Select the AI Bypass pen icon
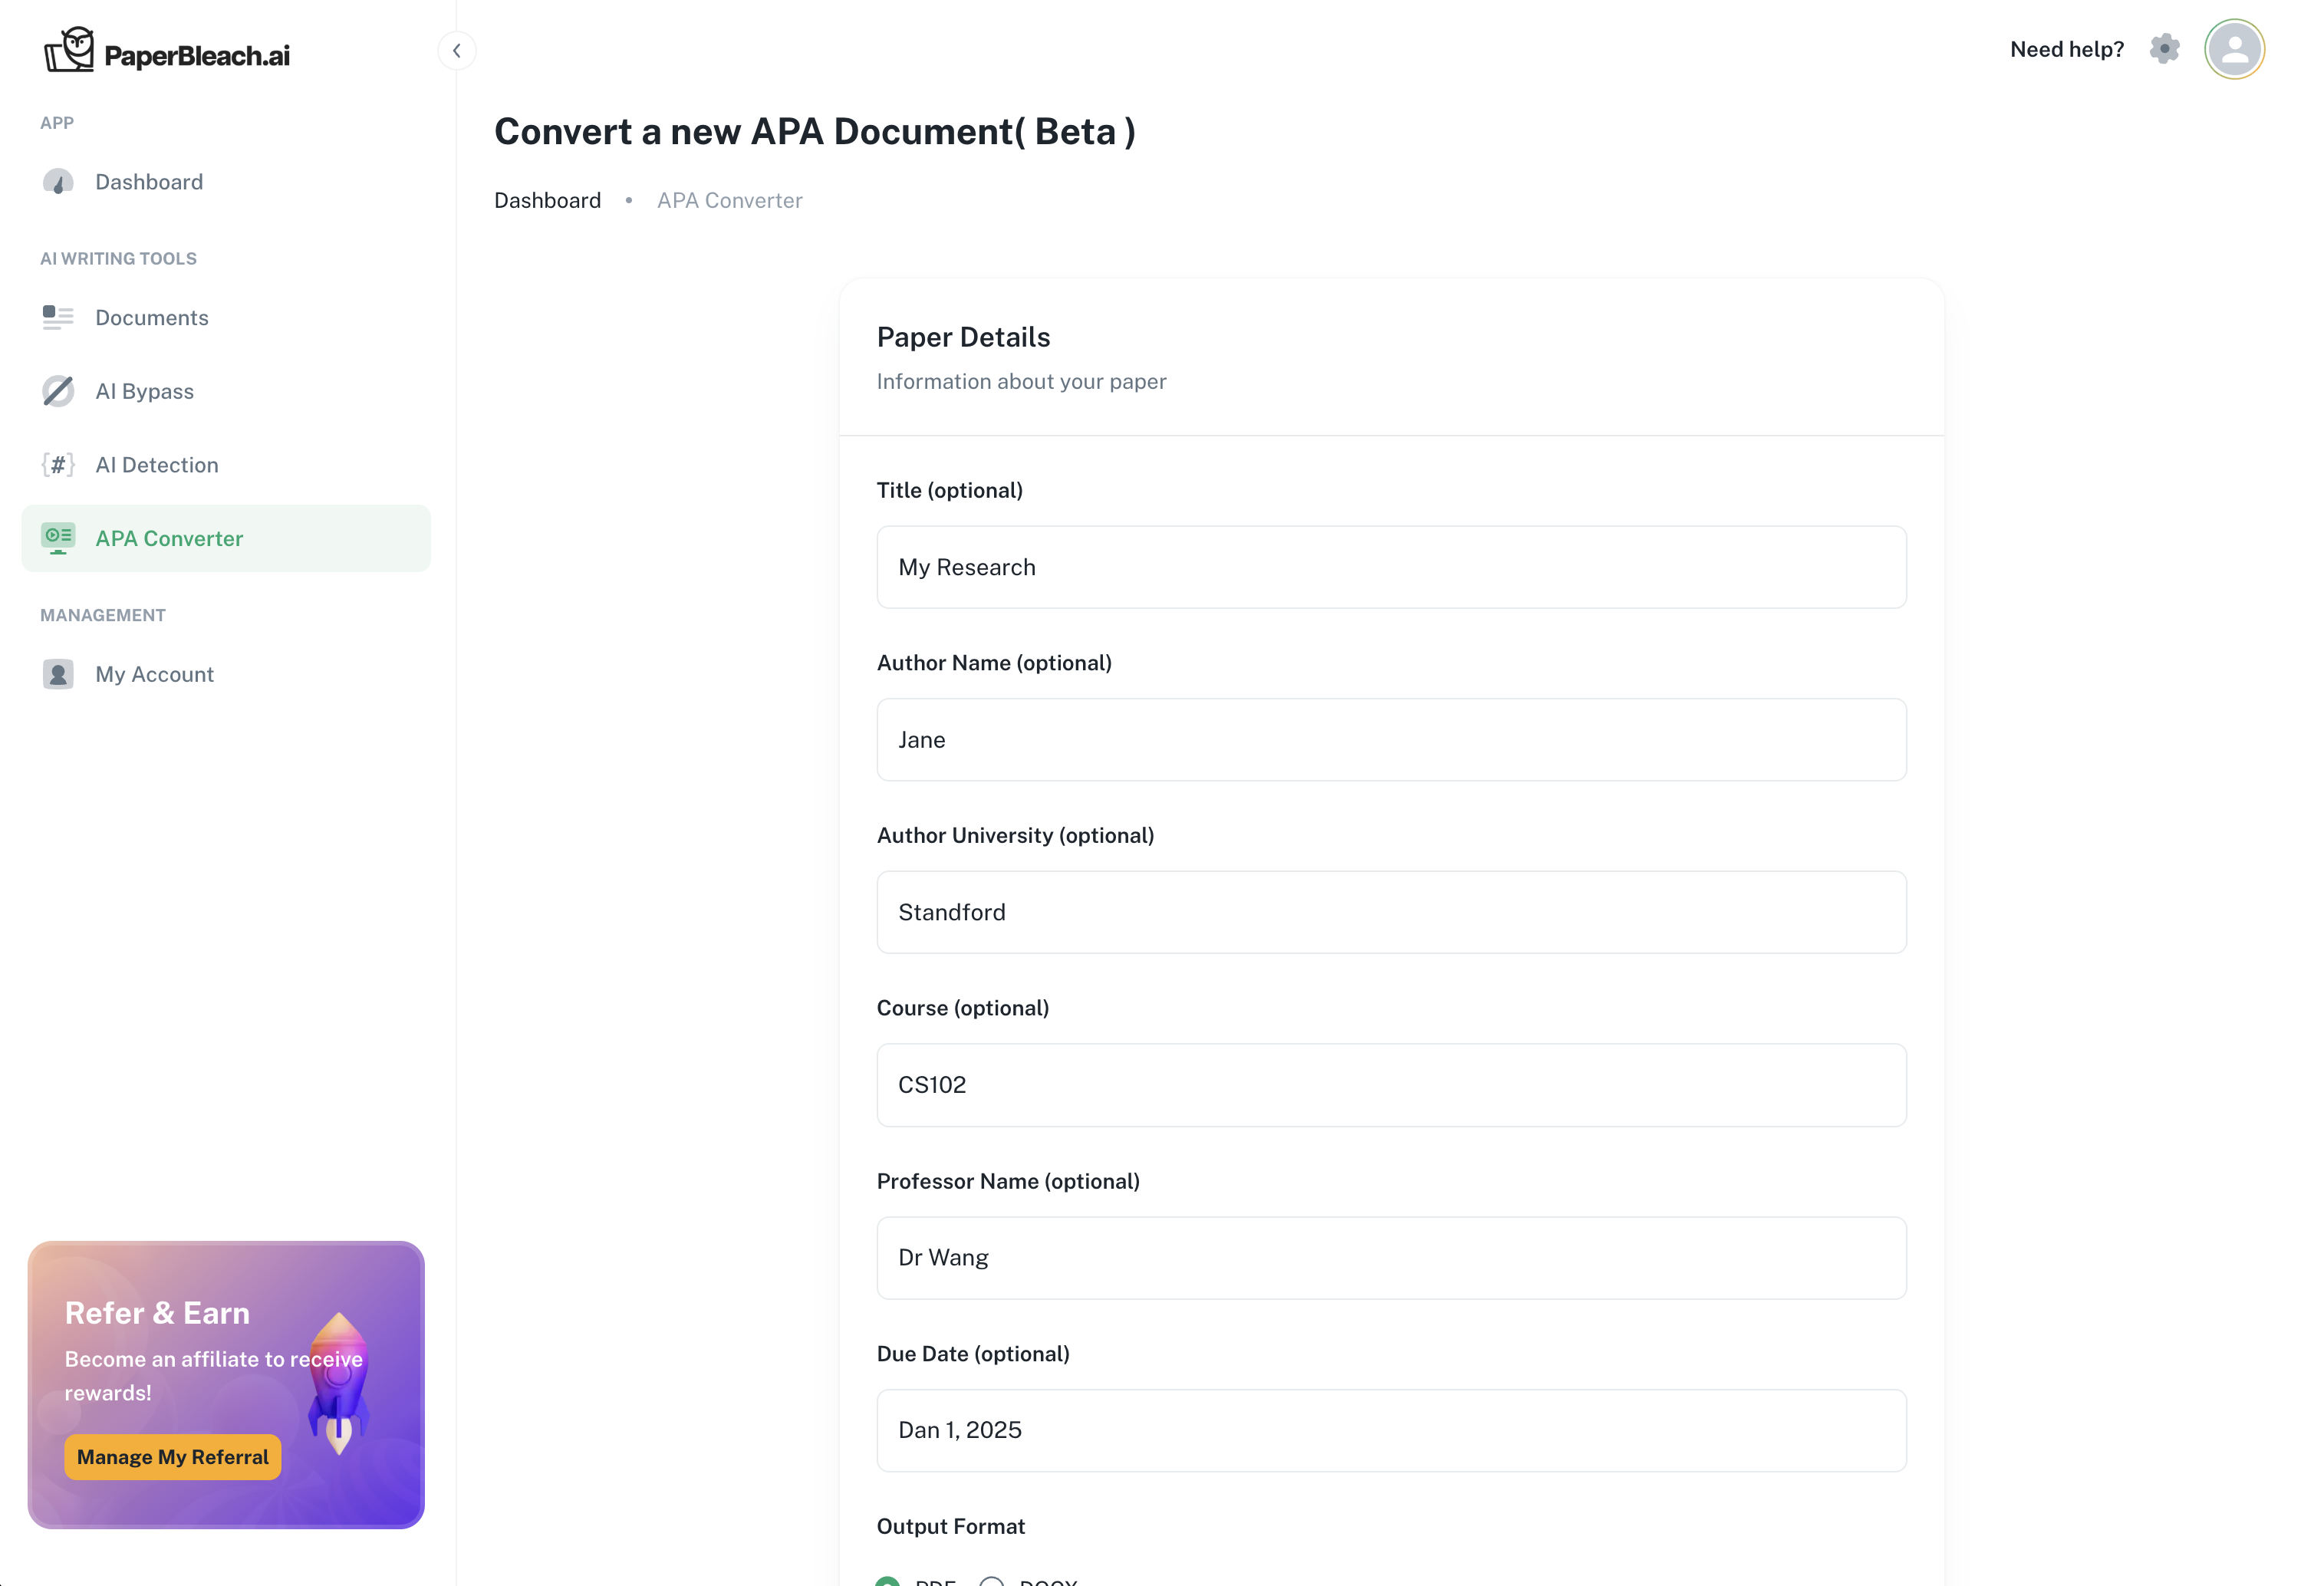The width and height of the screenshot is (2324, 1586). (57, 391)
